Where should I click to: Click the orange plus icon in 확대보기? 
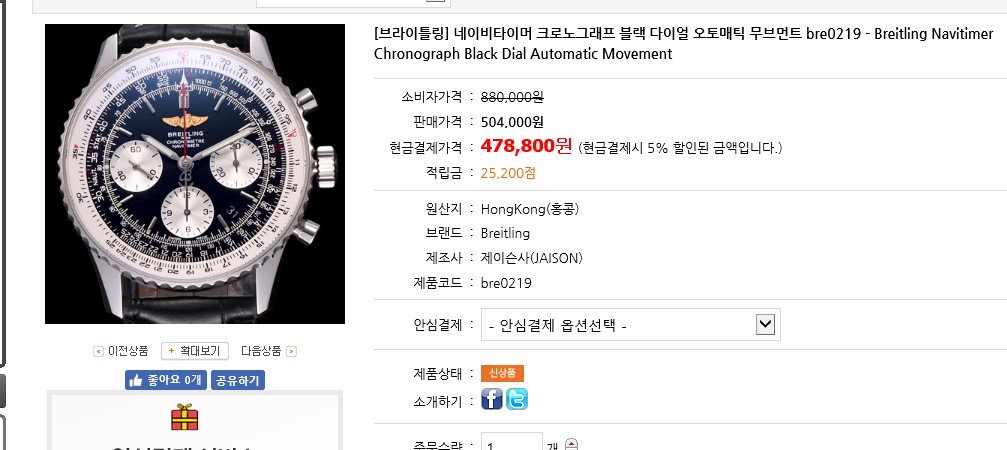pyautogui.click(x=171, y=351)
